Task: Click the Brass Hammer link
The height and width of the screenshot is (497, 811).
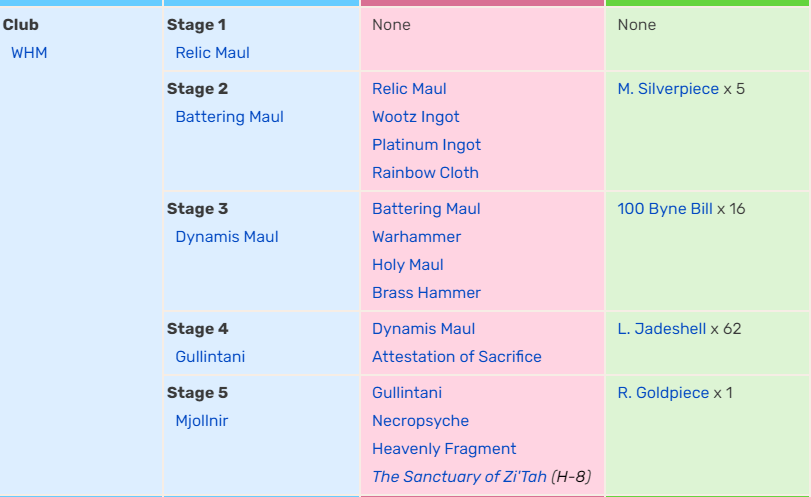Action: click(426, 293)
